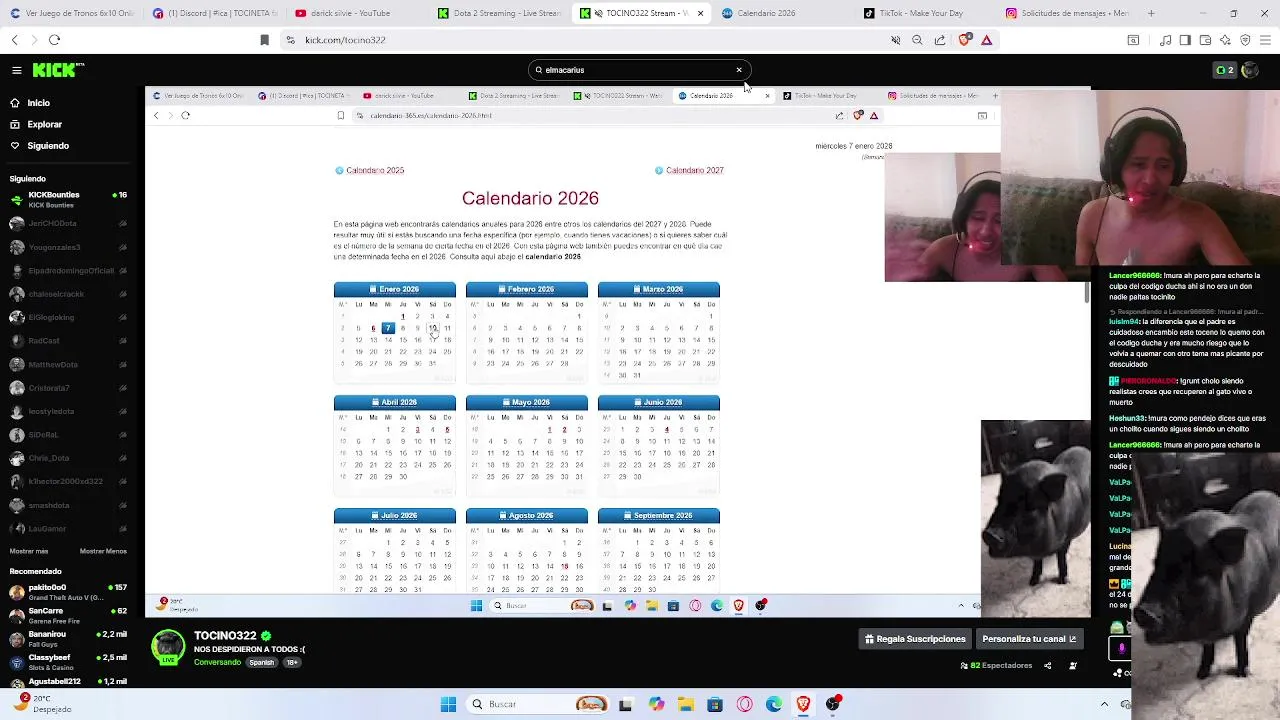This screenshot has width=1280, height=720.
Task: Open recommended channel SanCarre
Action: click(68, 615)
